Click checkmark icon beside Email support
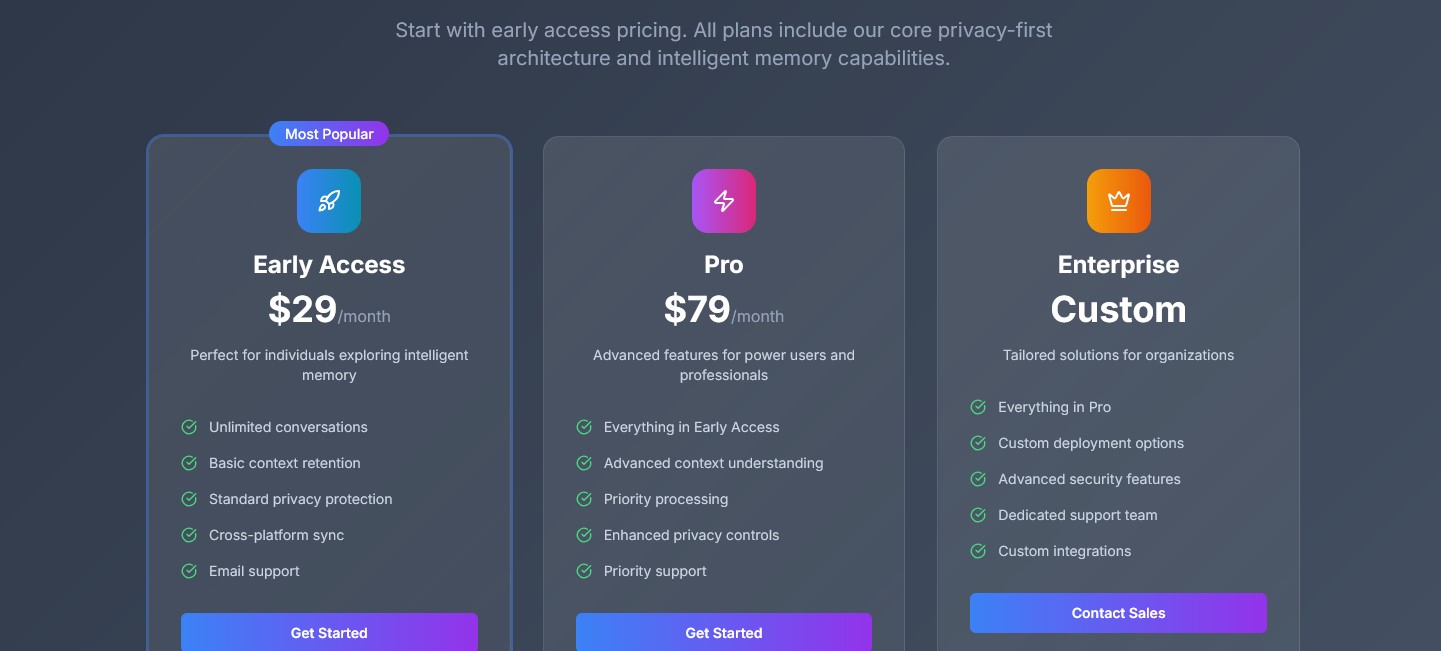1441x651 pixels. [189, 571]
